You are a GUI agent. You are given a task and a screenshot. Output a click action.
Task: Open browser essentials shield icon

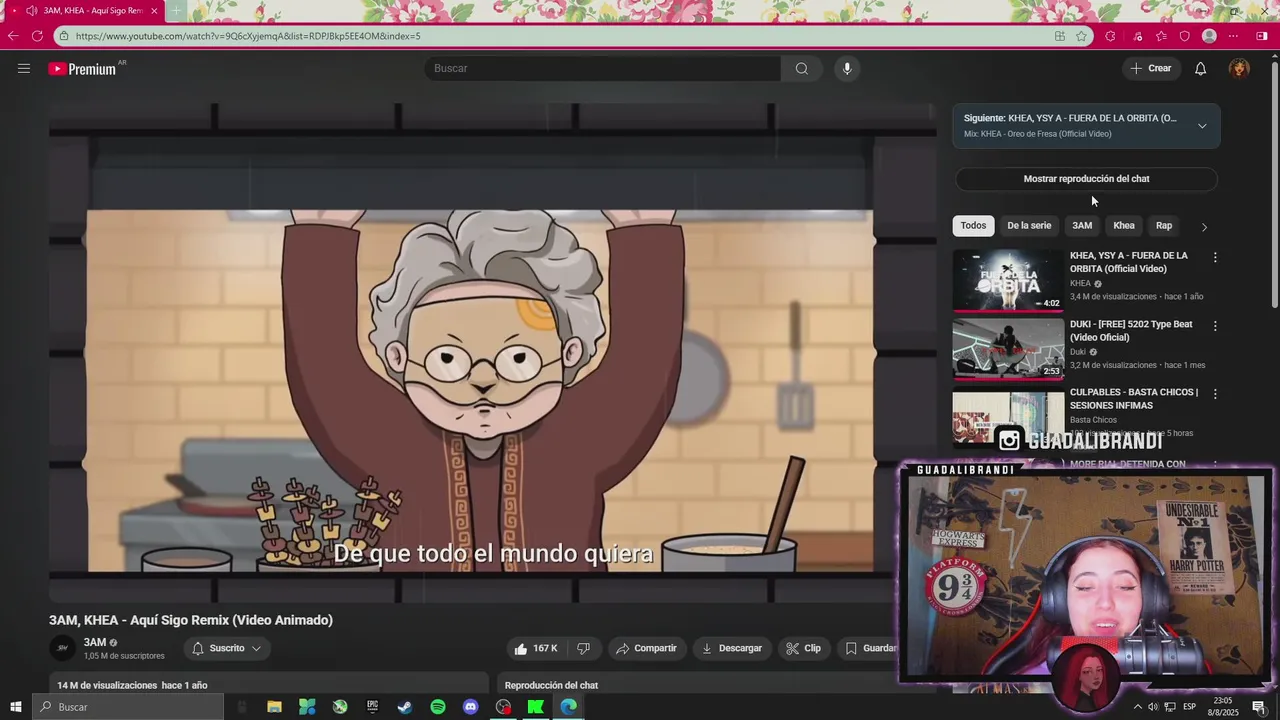[1185, 36]
